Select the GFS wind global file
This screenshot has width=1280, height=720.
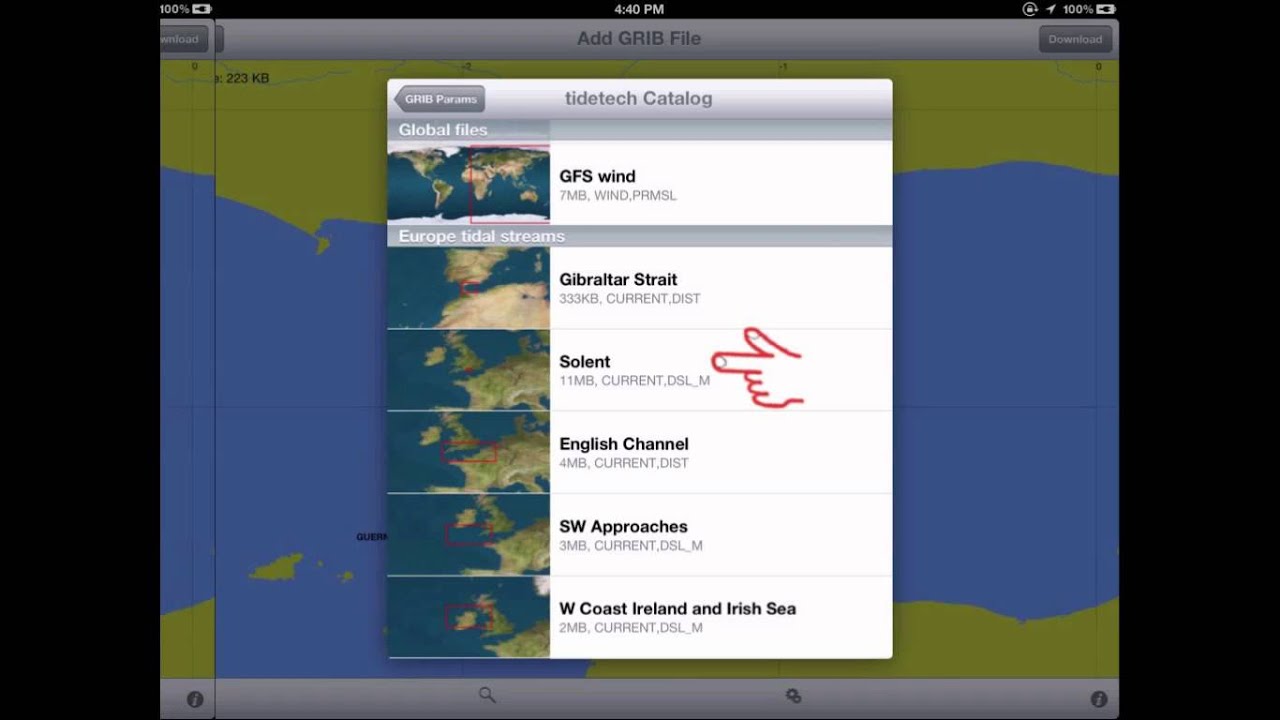[640, 183]
